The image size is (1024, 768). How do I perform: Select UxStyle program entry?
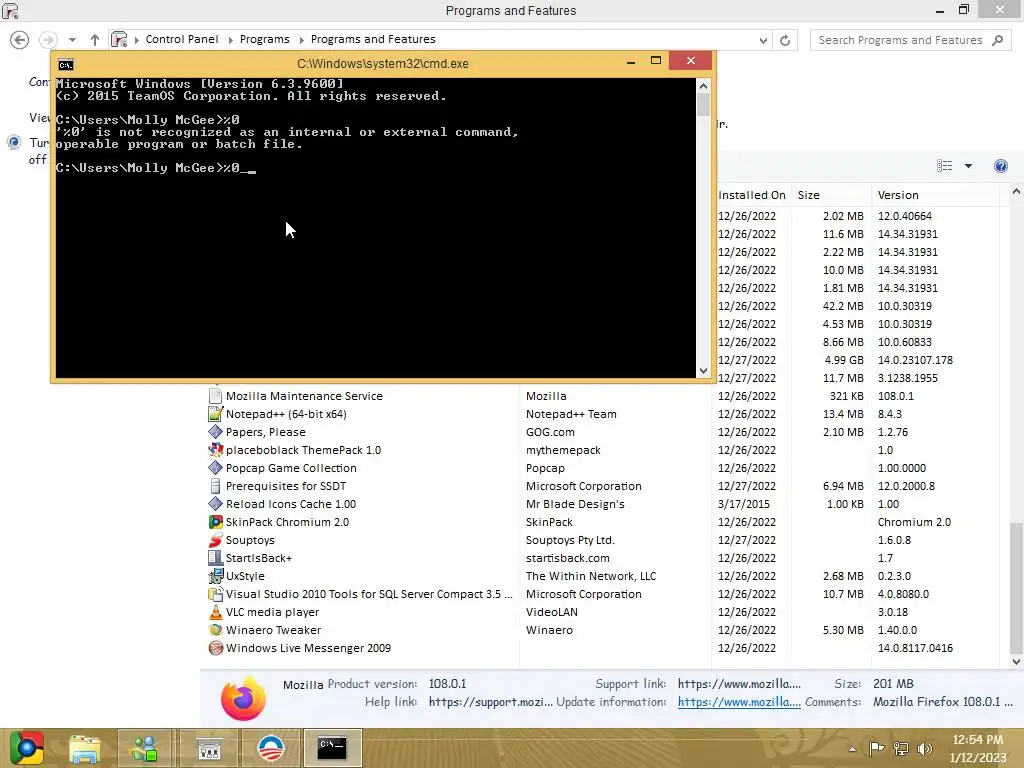245,576
